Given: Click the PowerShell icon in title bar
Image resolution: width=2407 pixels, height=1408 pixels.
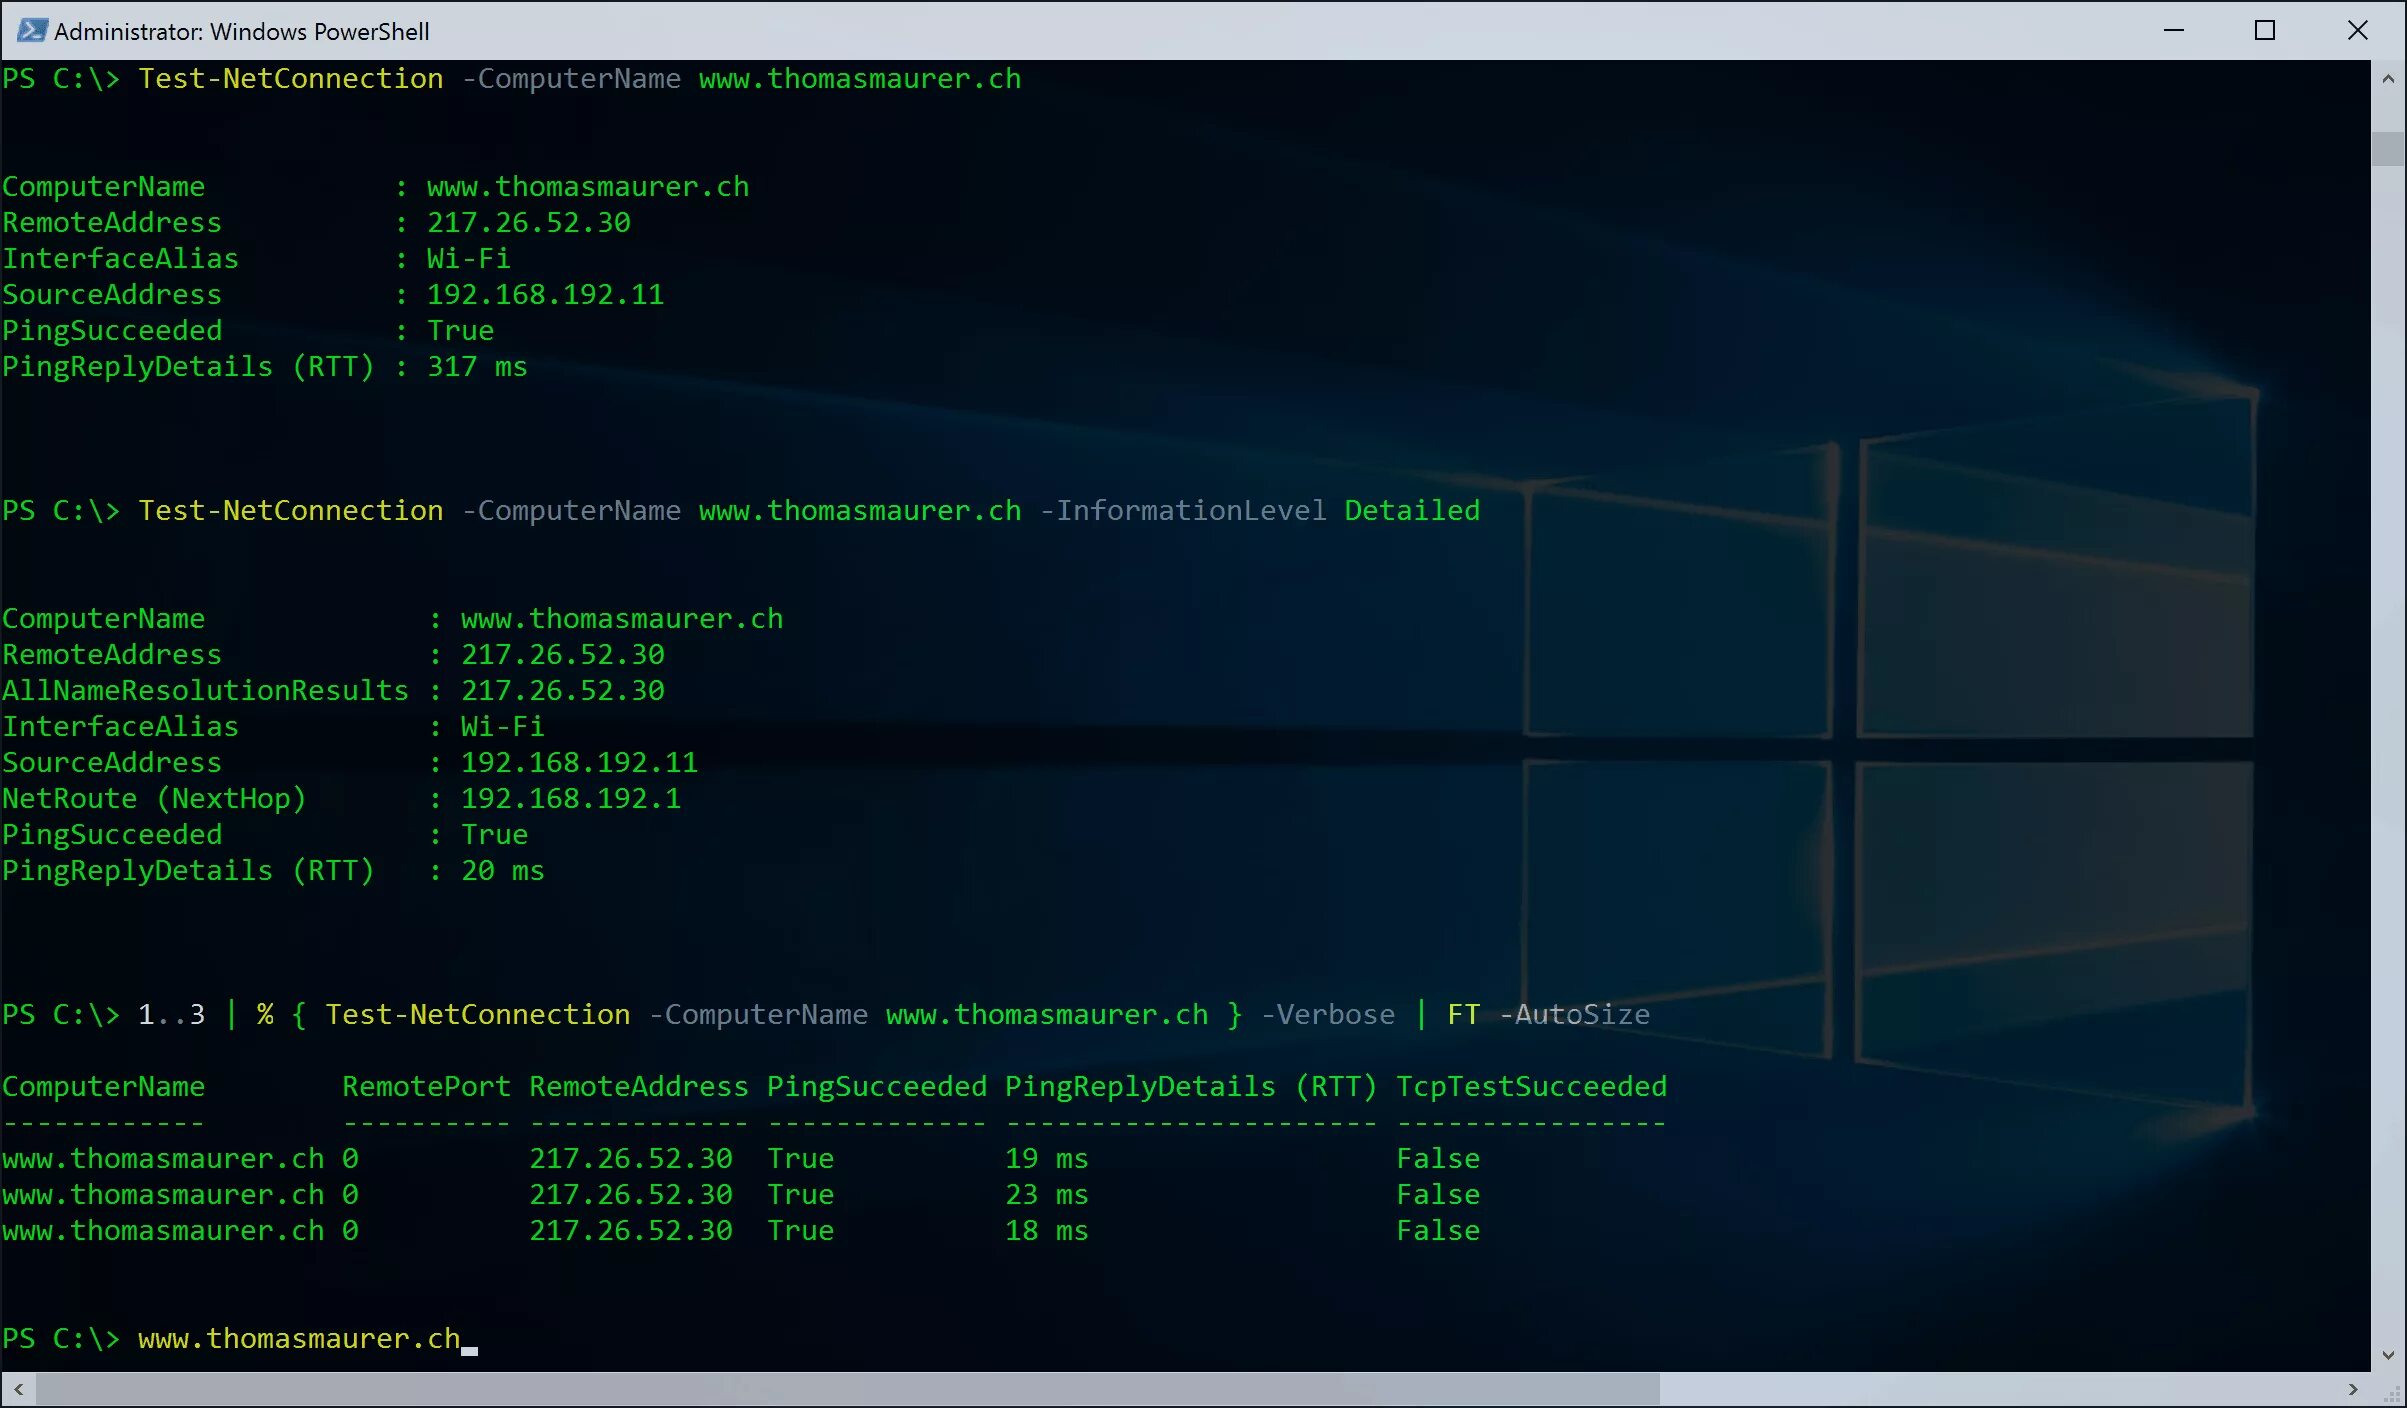Looking at the screenshot, I should 31,30.
